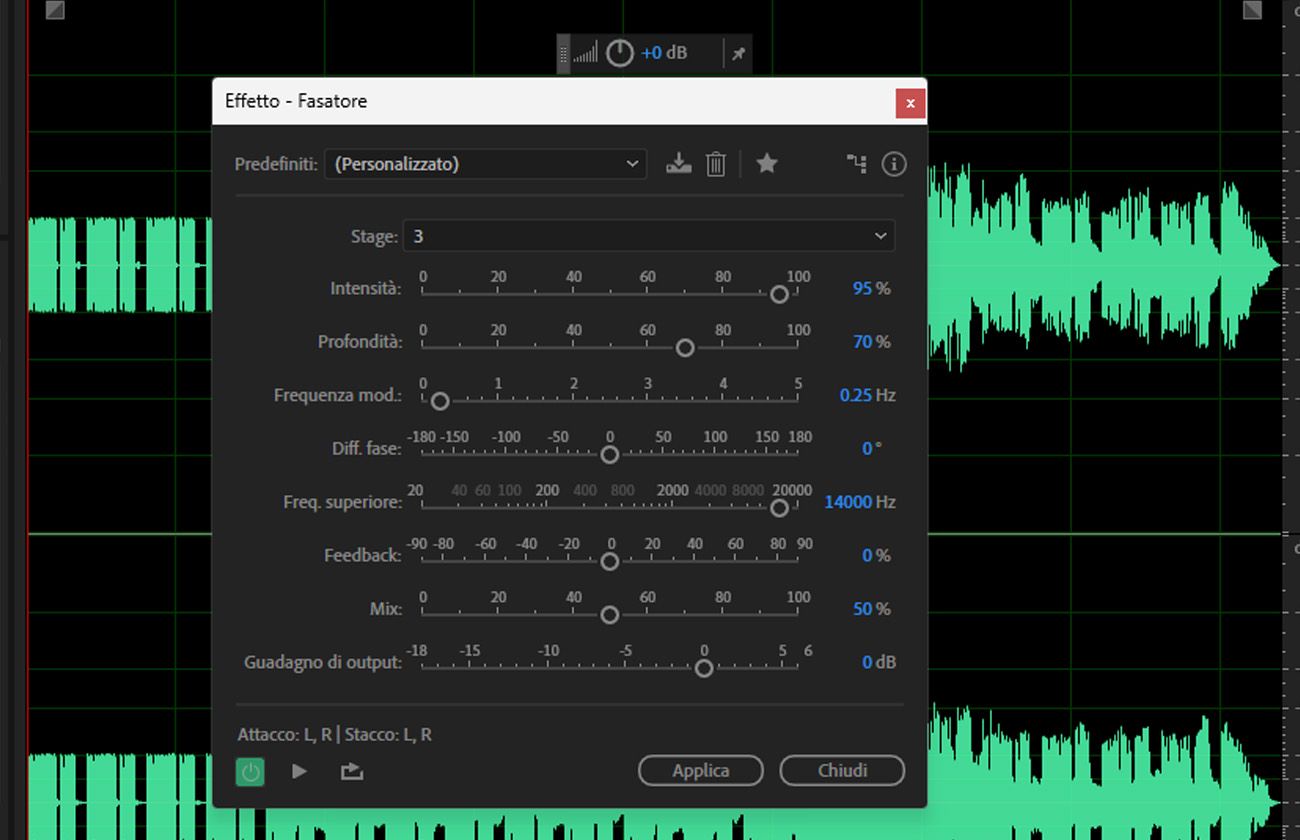1300x840 pixels.
Task: Open the Predefiniti presets dropdown
Action: (485, 163)
